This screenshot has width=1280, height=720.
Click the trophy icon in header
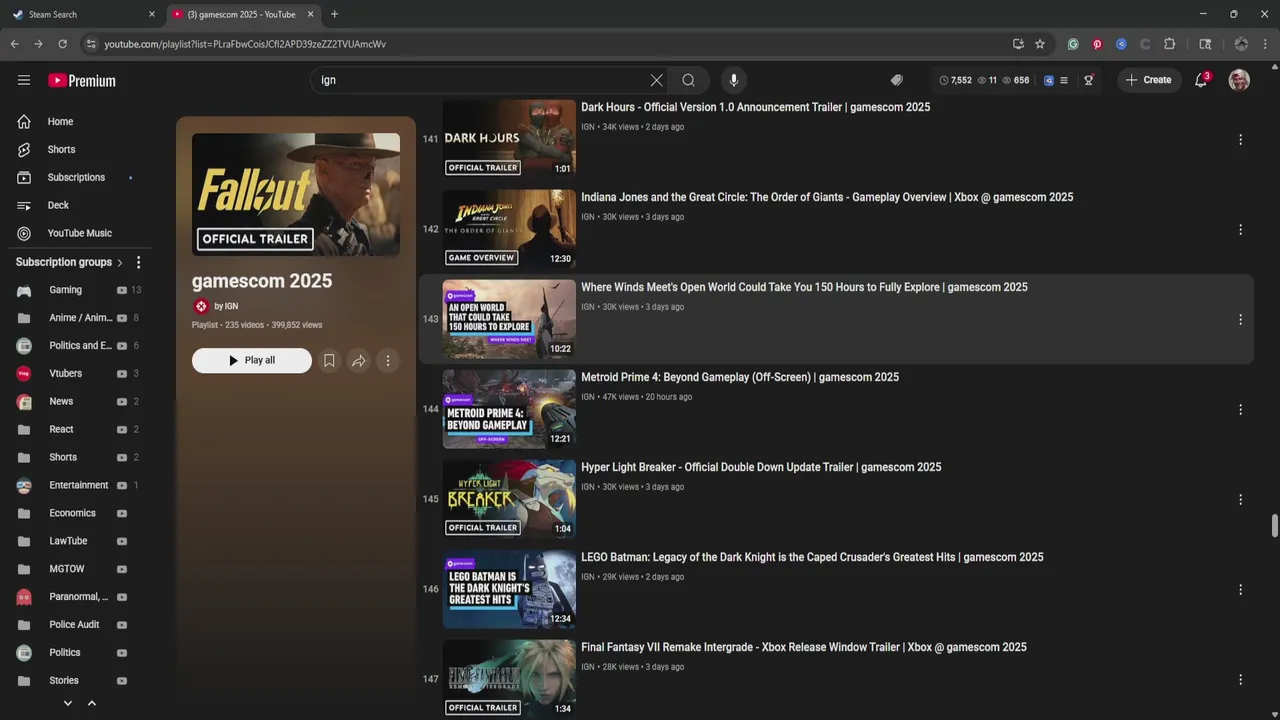1089,80
